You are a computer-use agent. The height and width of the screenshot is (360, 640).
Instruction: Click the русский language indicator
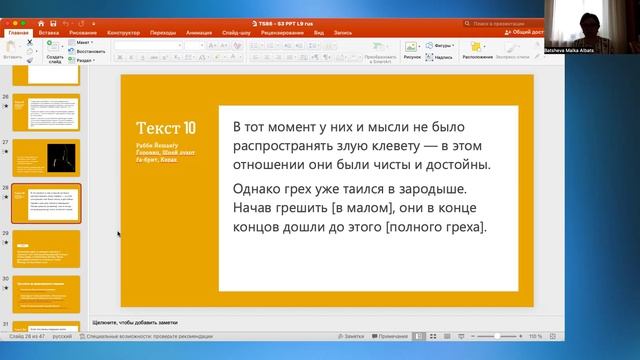[62, 336]
